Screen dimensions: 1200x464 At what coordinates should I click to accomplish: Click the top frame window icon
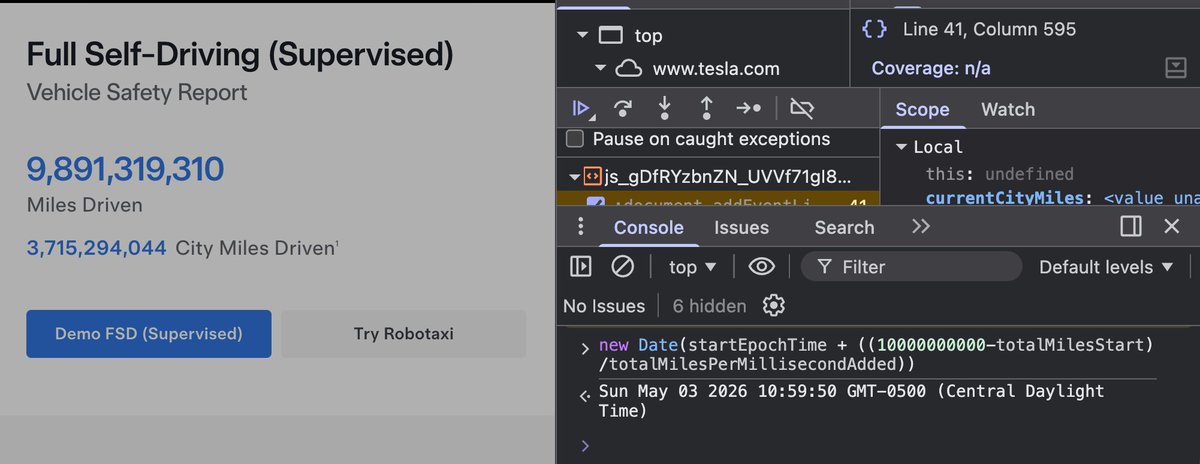point(610,36)
